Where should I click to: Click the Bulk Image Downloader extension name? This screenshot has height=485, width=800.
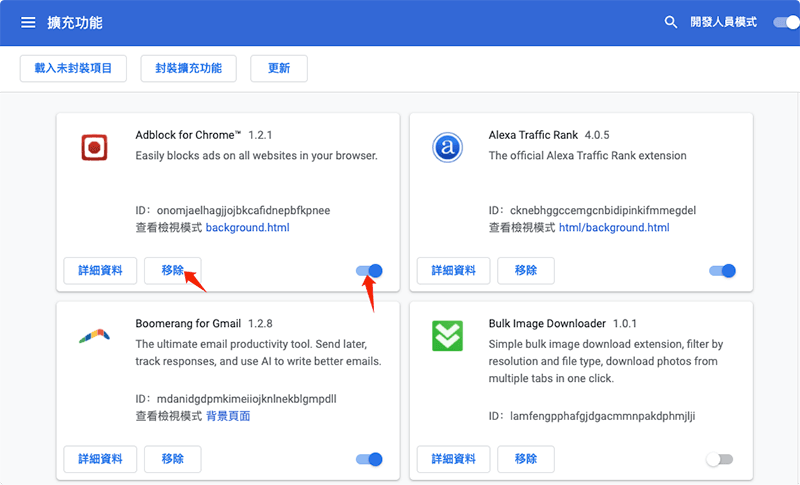547,323
